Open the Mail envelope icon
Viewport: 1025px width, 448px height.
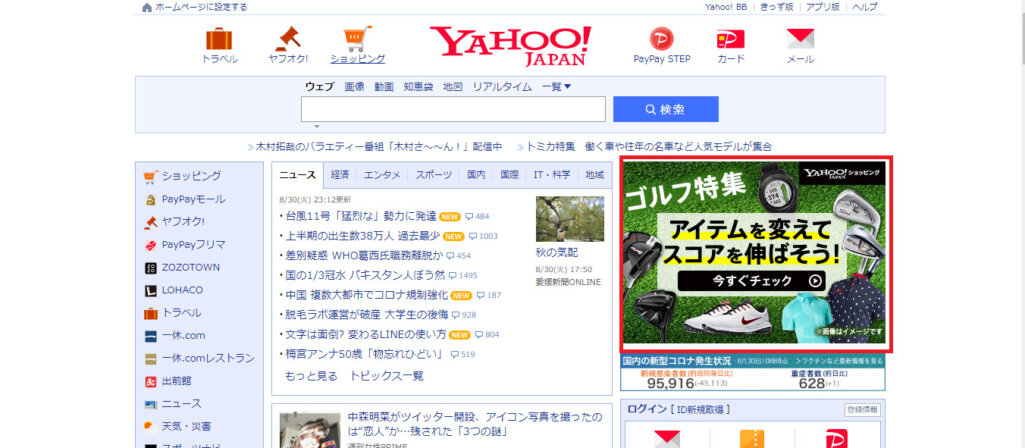[800, 40]
